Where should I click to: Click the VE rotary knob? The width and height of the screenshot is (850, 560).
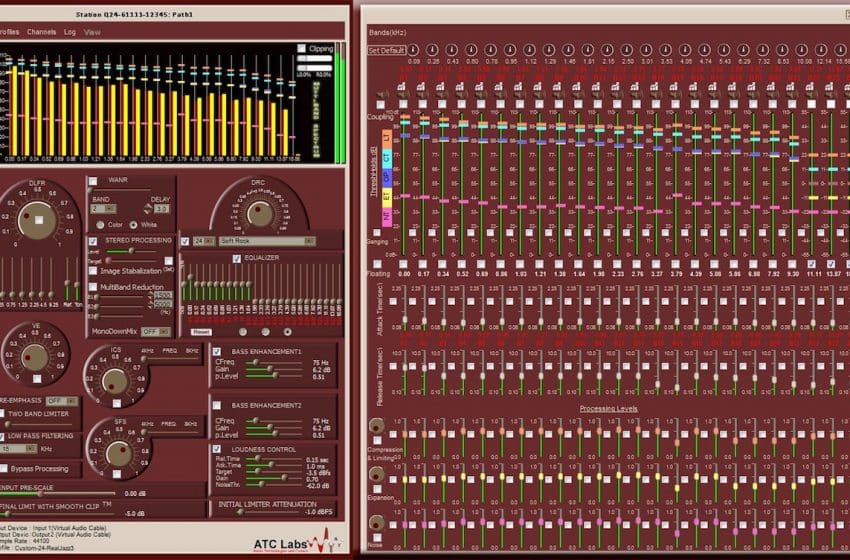35,357
